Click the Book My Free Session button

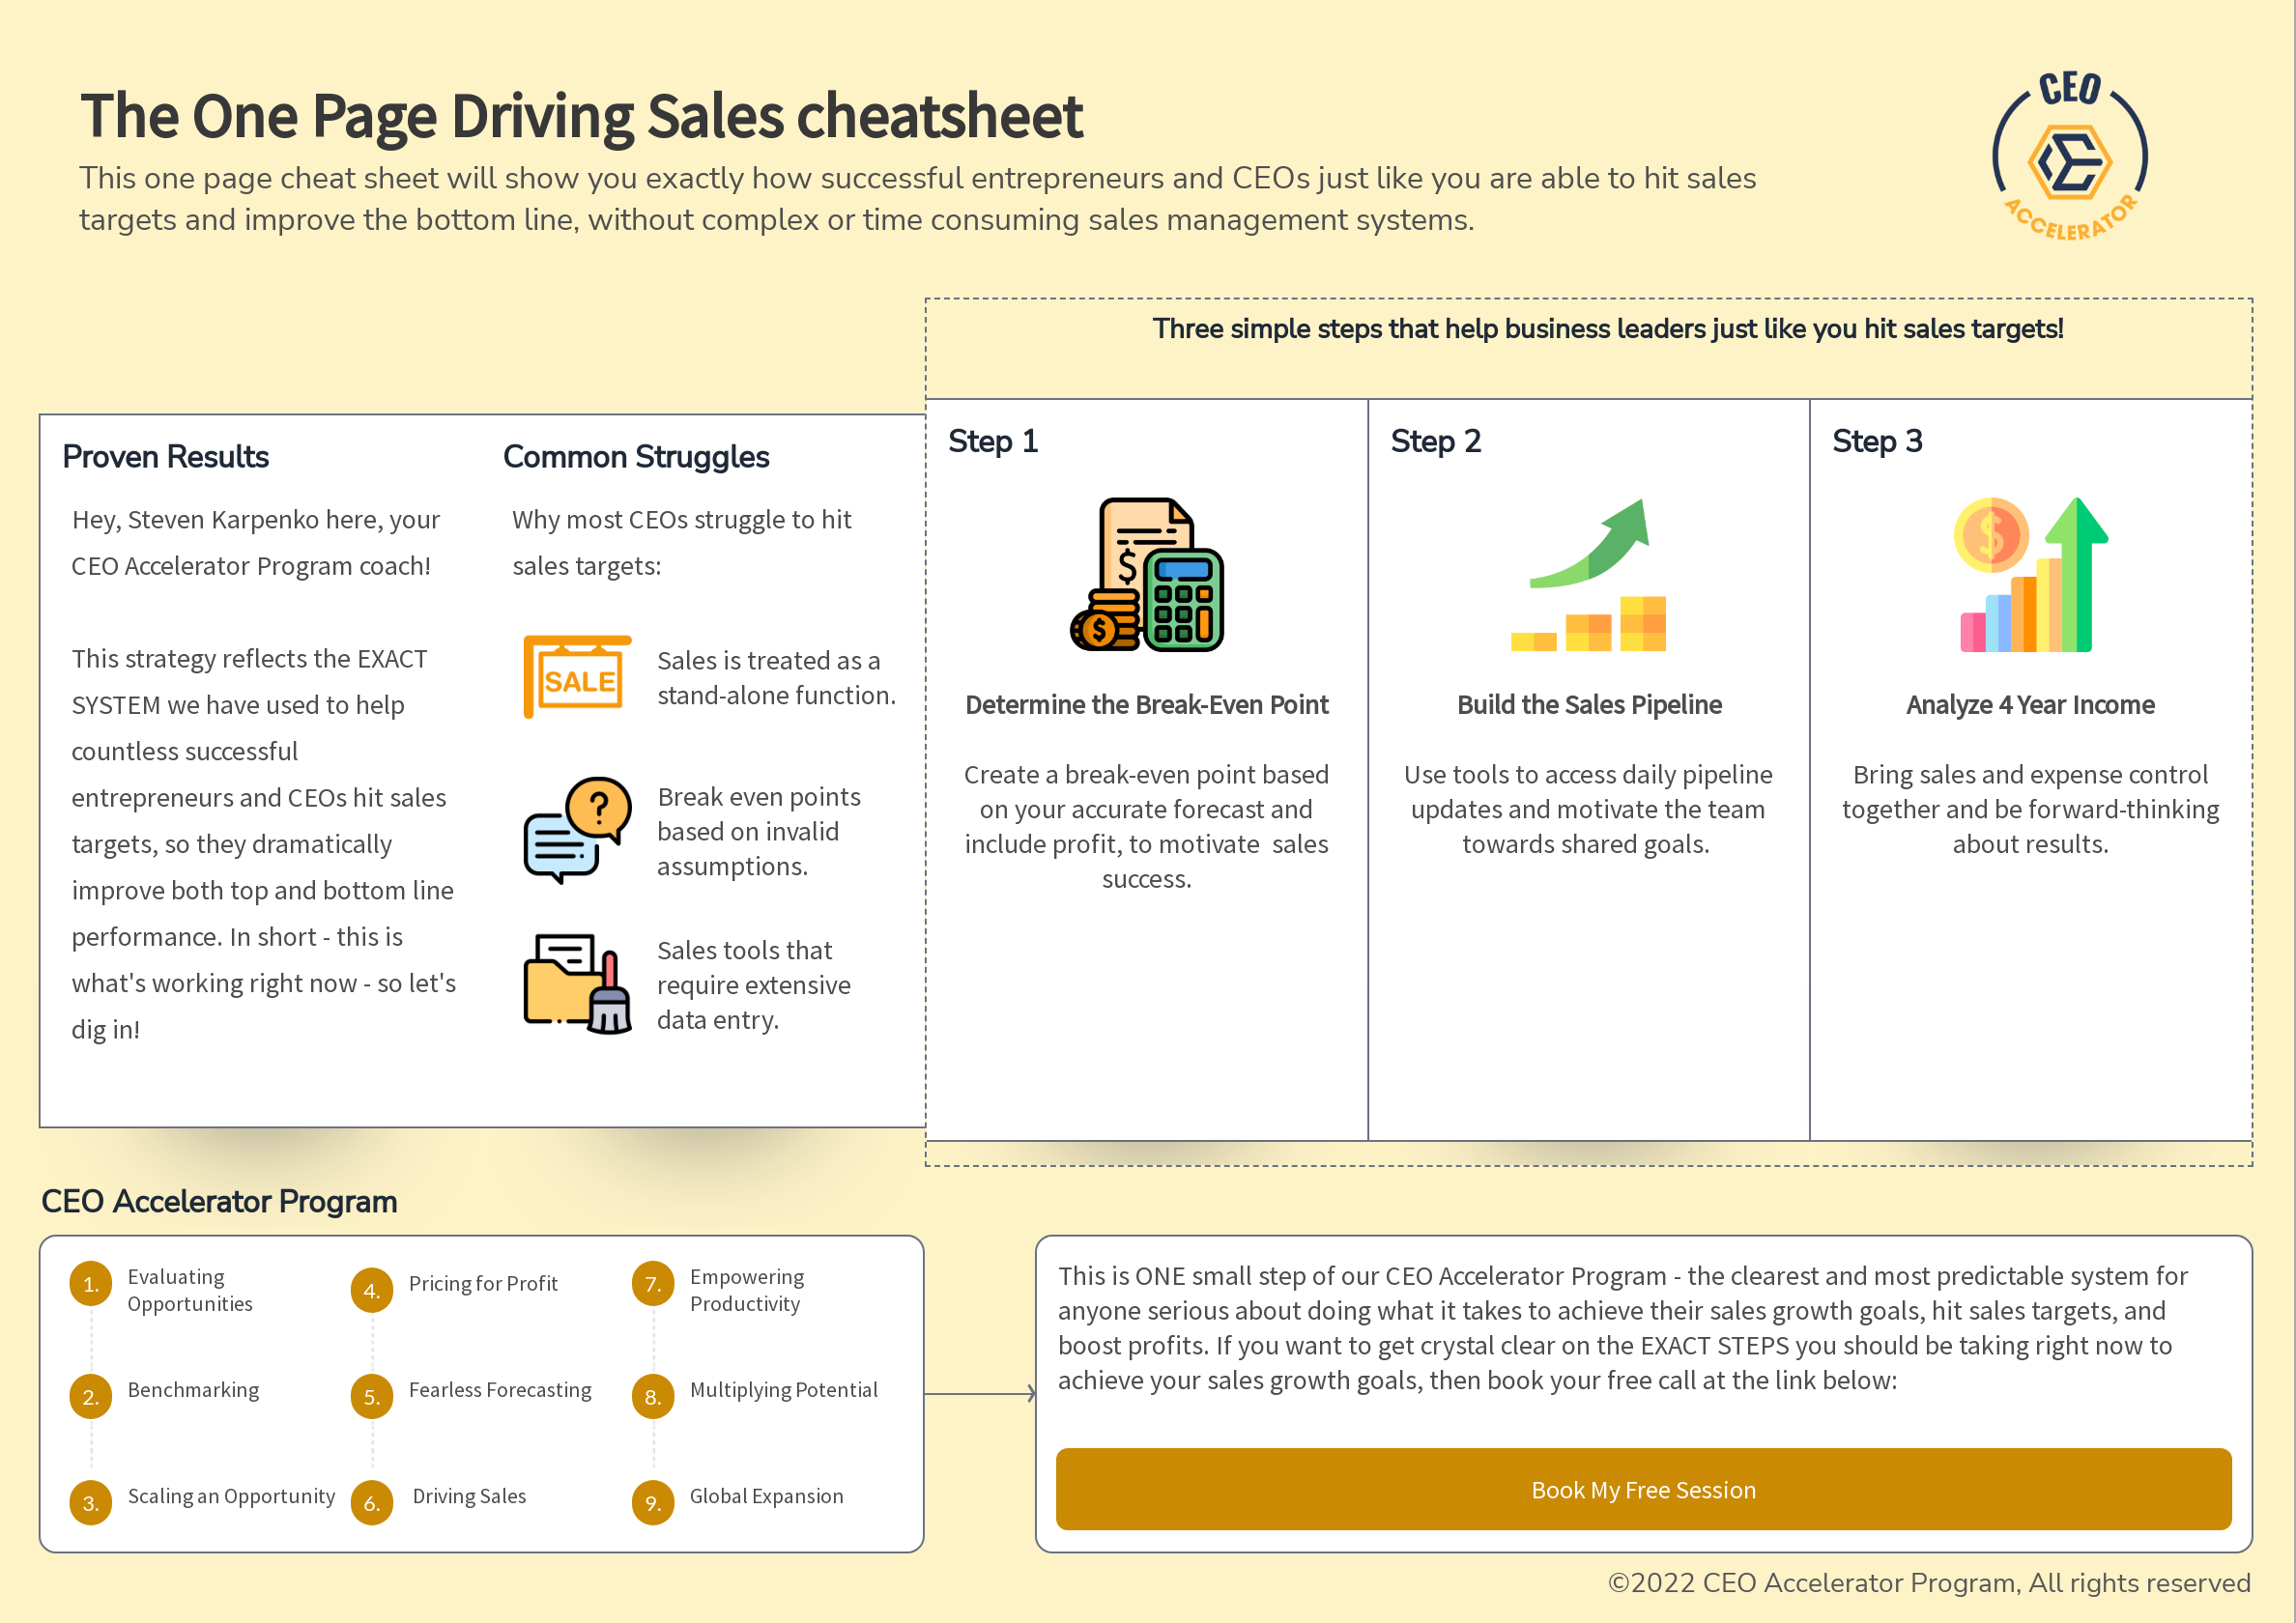1644,1489
